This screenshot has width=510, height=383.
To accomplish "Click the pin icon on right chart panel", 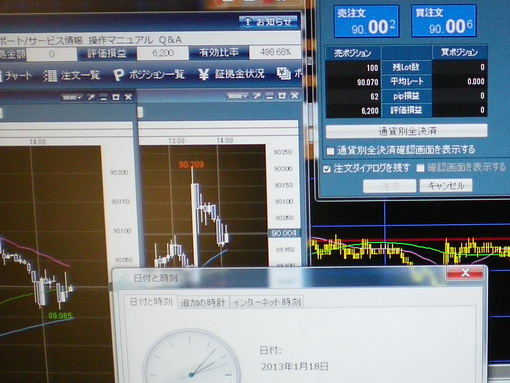I will [256, 96].
